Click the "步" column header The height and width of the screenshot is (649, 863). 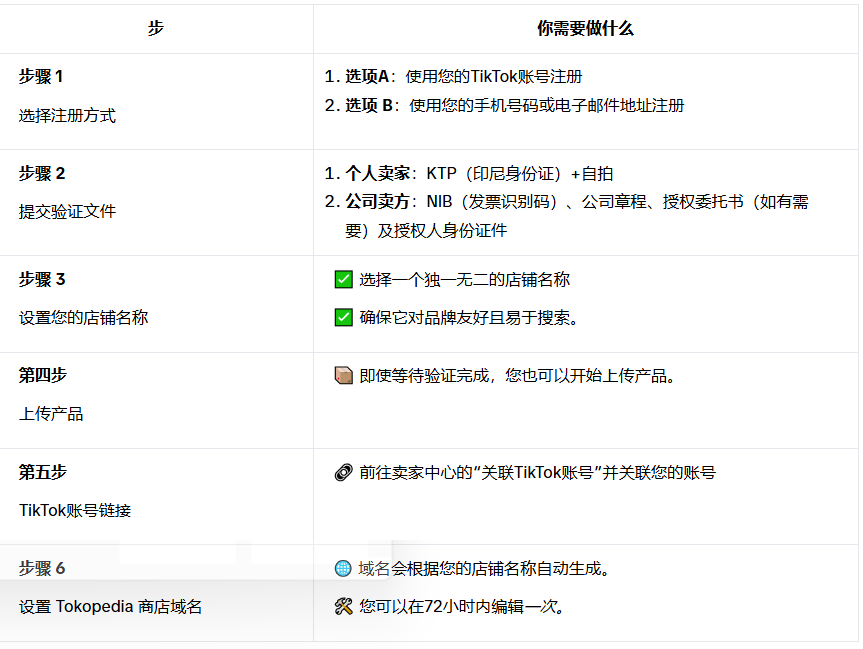156,28
